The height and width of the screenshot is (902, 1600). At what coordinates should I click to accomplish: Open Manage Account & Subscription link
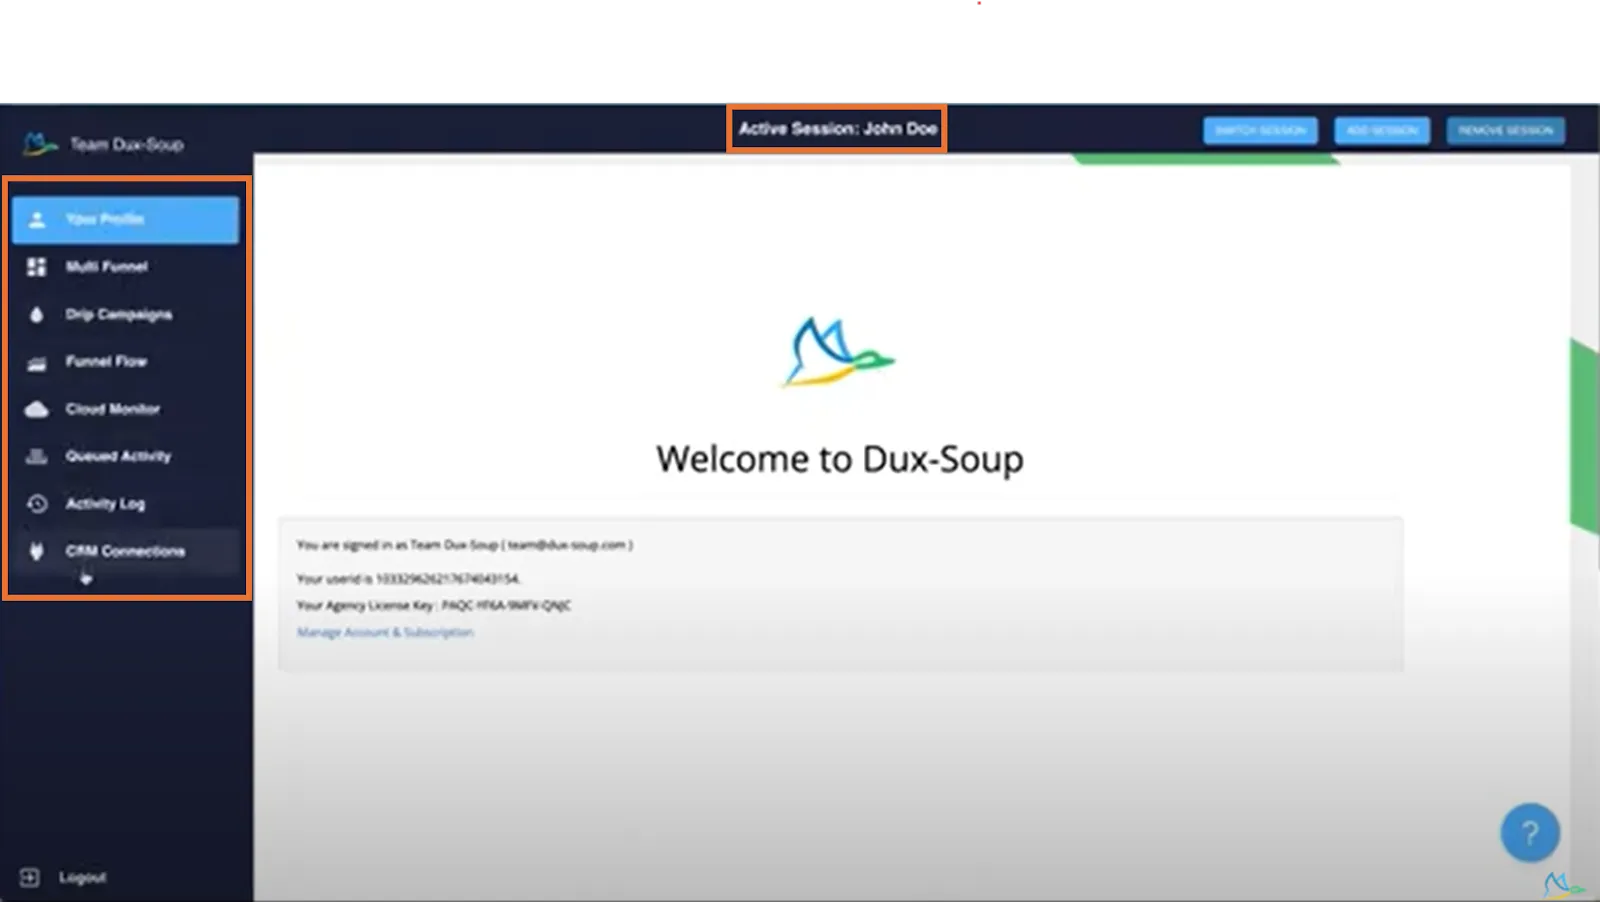coord(384,632)
